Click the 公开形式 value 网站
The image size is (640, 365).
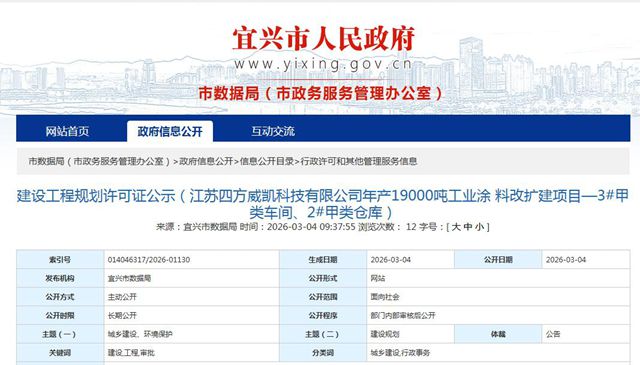(x=378, y=278)
